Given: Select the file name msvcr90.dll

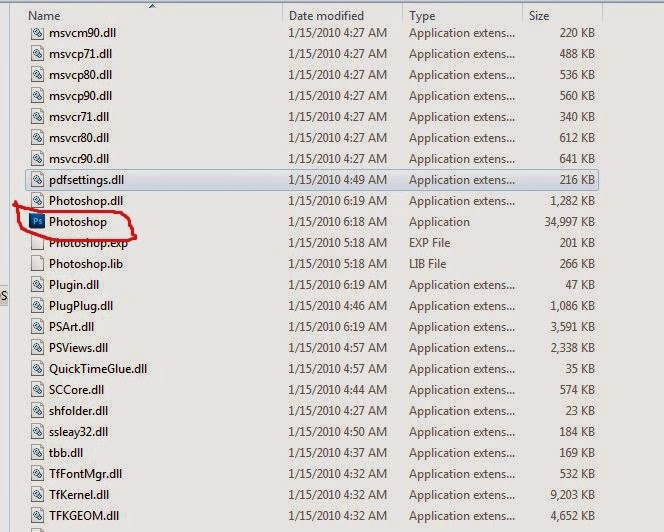Looking at the screenshot, I should point(79,159).
